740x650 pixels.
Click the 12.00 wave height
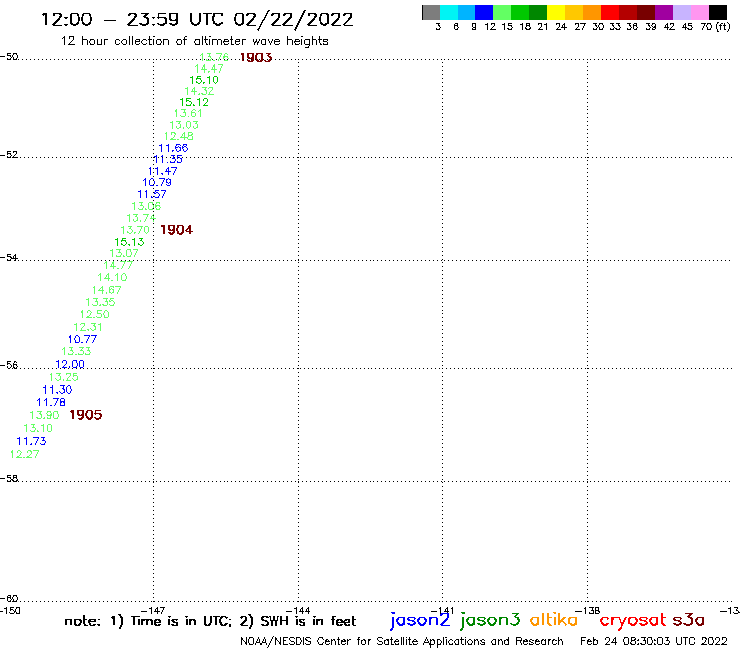pyautogui.click(x=70, y=364)
